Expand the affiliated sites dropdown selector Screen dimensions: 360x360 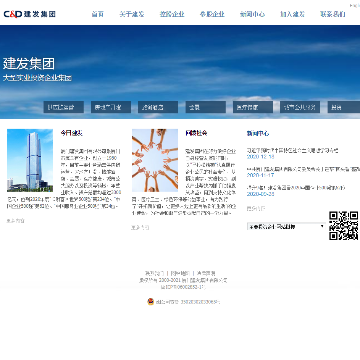point(286,227)
